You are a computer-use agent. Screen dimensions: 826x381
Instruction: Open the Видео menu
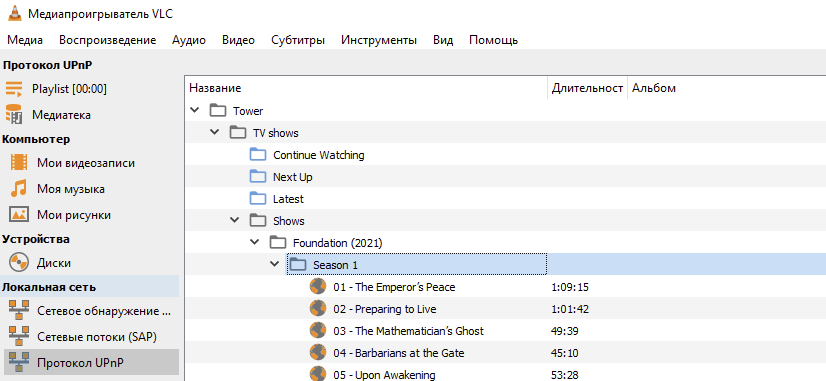pyautogui.click(x=238, y=40)
